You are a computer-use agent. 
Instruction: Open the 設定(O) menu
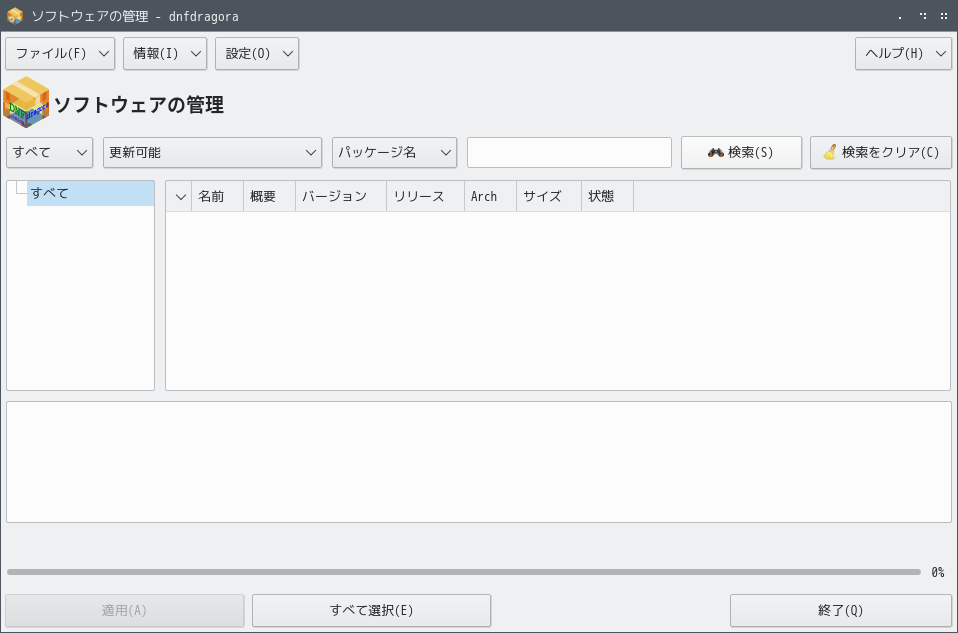tap(257, 54)
